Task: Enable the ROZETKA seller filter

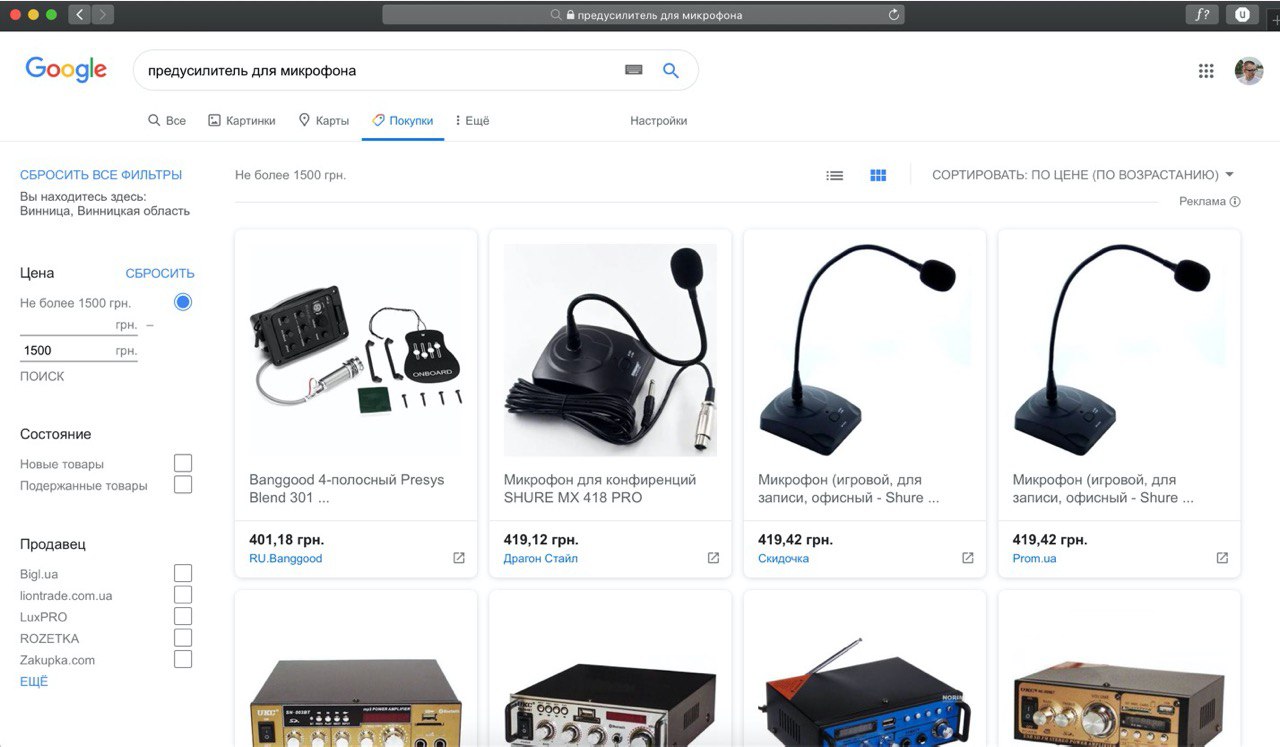Action: (183, 638)
